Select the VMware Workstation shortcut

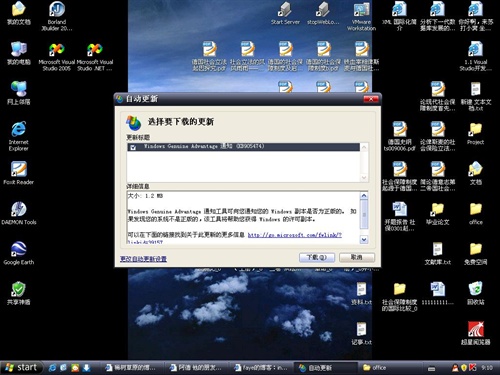pyautogui.click(x=361, y=16)
